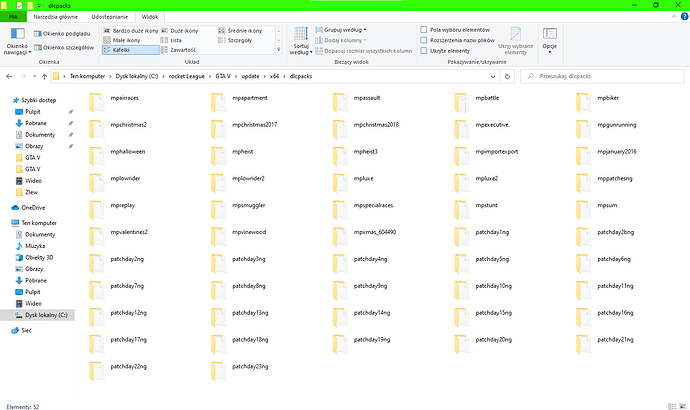Click update in address breadcrumb
Viewport: 690px width, 410px height.
coord(250,77)
